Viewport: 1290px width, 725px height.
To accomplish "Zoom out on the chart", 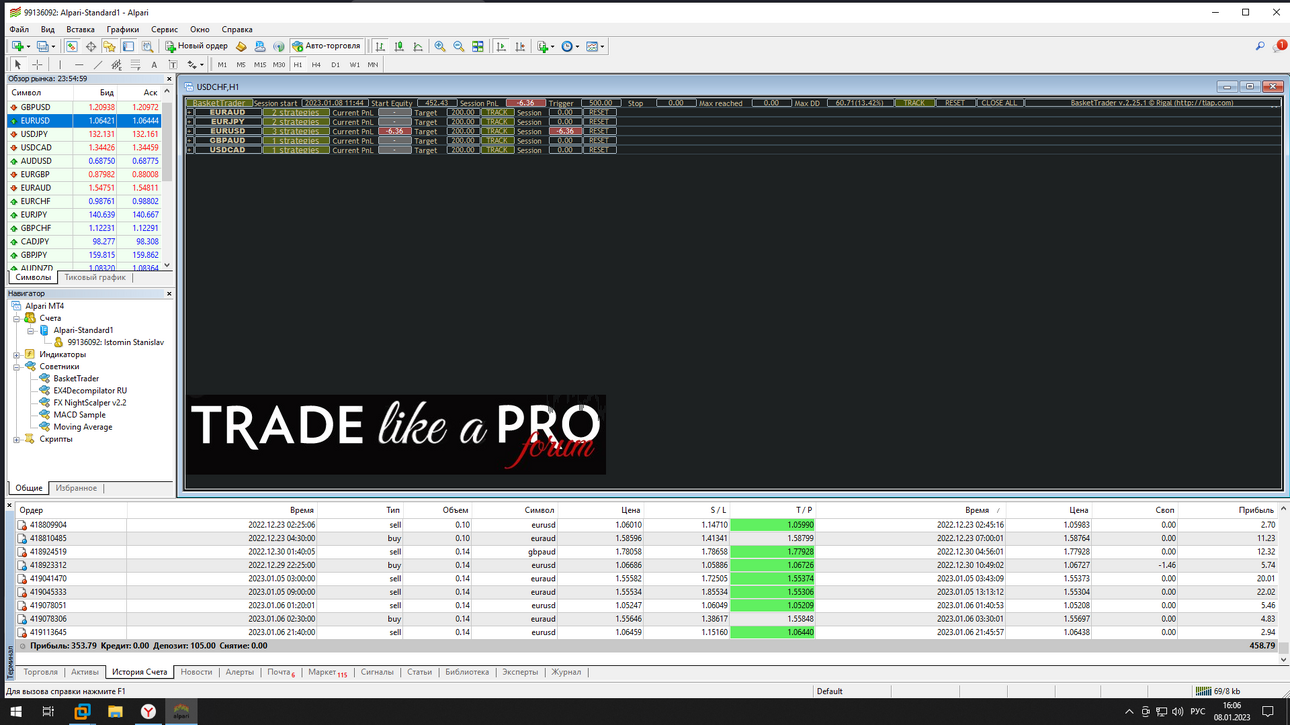I will (x=459, y=46).
